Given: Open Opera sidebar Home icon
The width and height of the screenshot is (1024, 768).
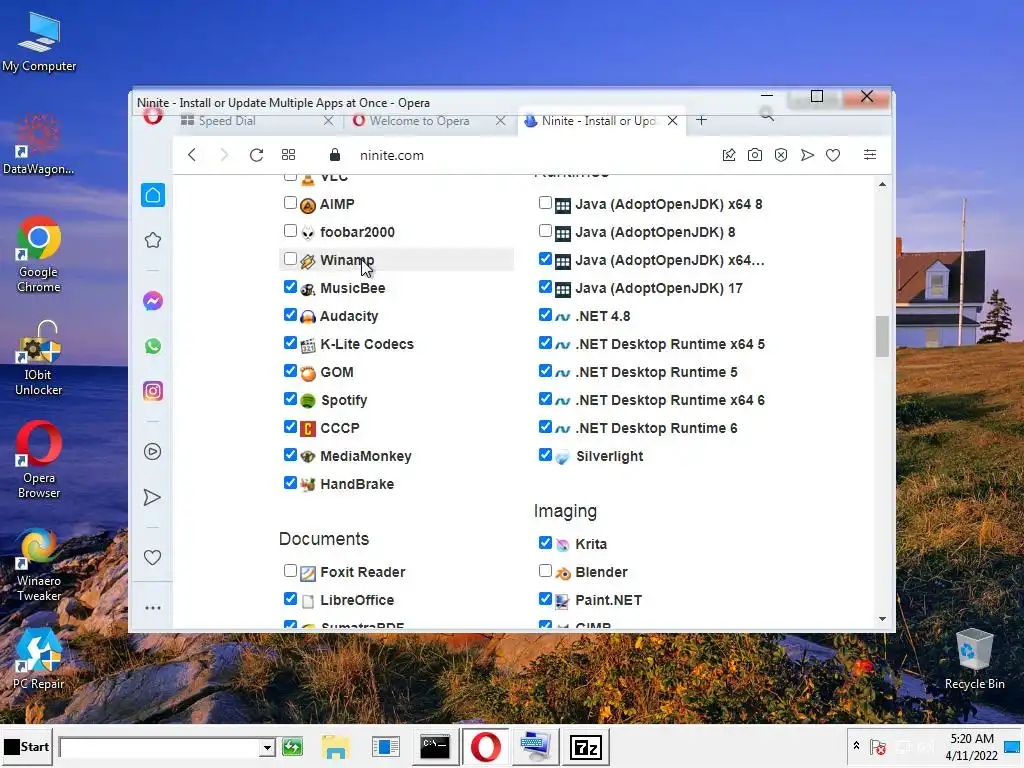Looking at the screenshot, I should tap(153, 195).
